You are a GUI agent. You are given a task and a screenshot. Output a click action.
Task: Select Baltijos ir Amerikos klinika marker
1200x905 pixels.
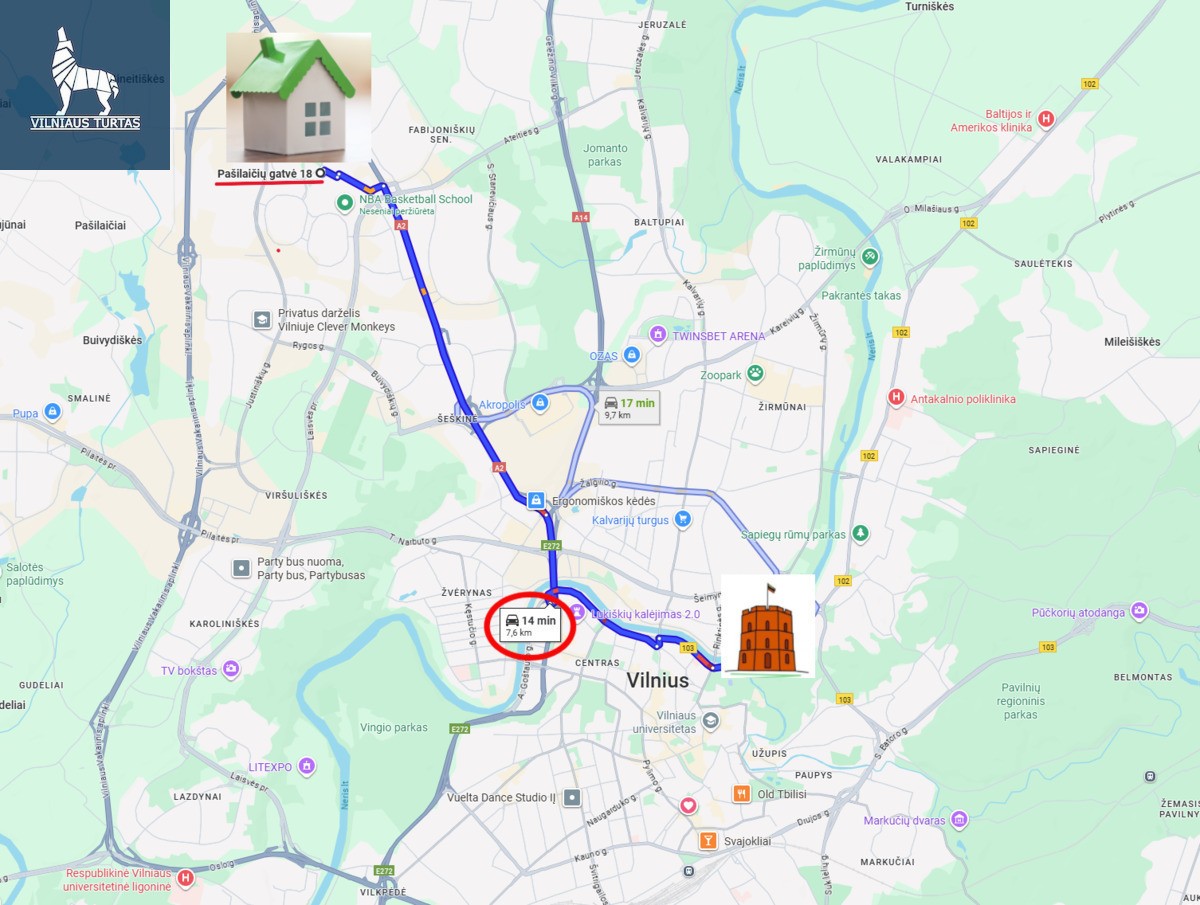click(x=1046, y=119)
